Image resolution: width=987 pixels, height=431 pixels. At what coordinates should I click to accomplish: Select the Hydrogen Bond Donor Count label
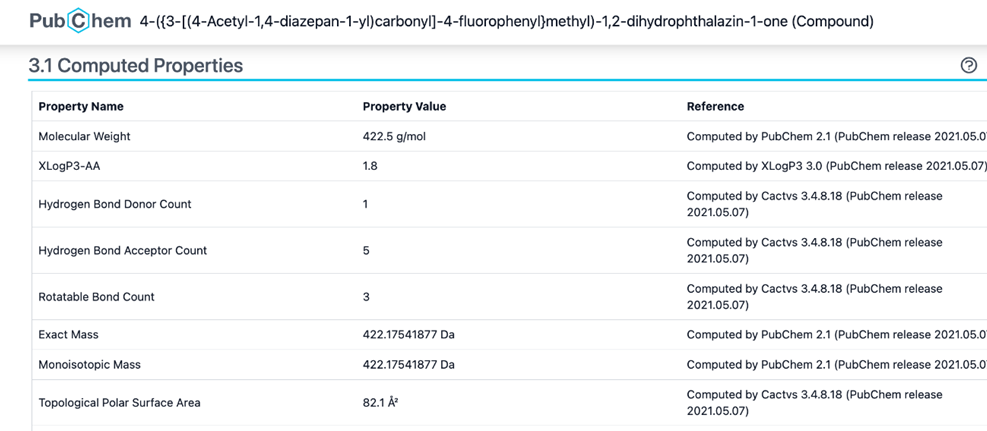click(x=114, y=204)
